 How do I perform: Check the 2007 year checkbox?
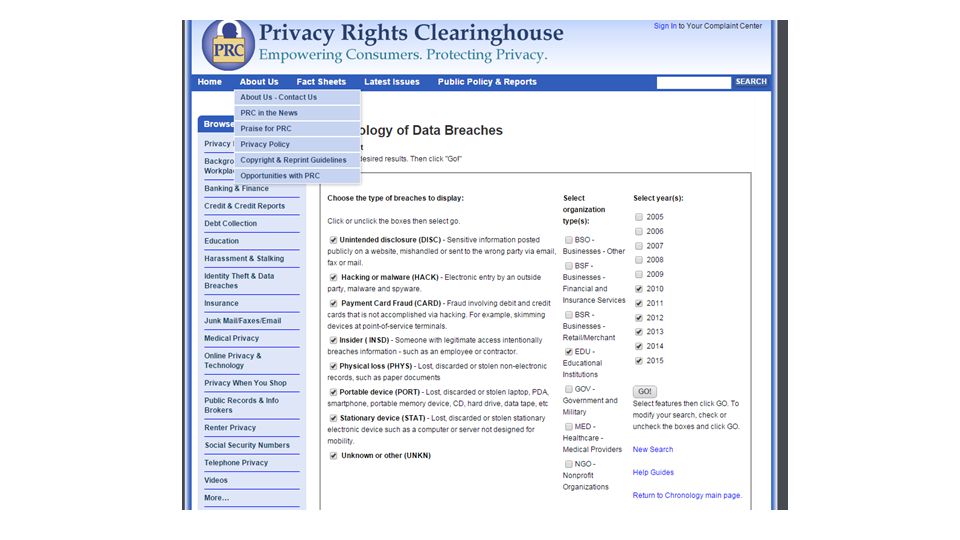click(x=639, y=246)
